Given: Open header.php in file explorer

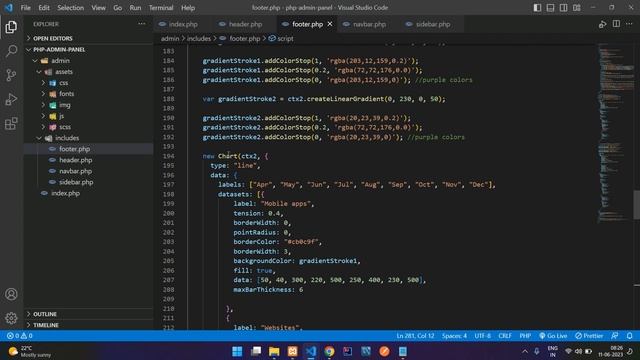Looking at the screenshot, I should 89,160.
